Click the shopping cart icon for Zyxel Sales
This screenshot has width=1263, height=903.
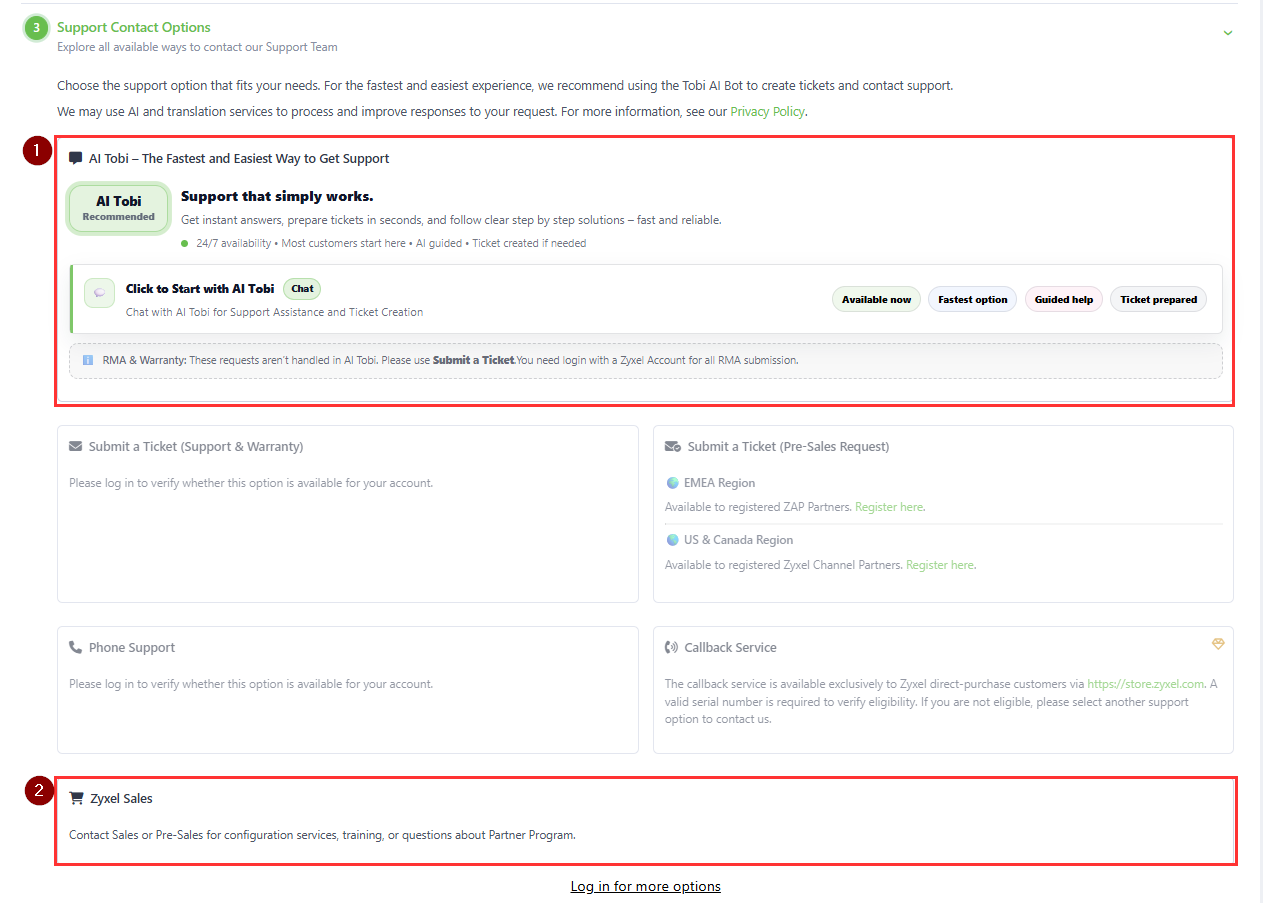[x=76, y=798]
